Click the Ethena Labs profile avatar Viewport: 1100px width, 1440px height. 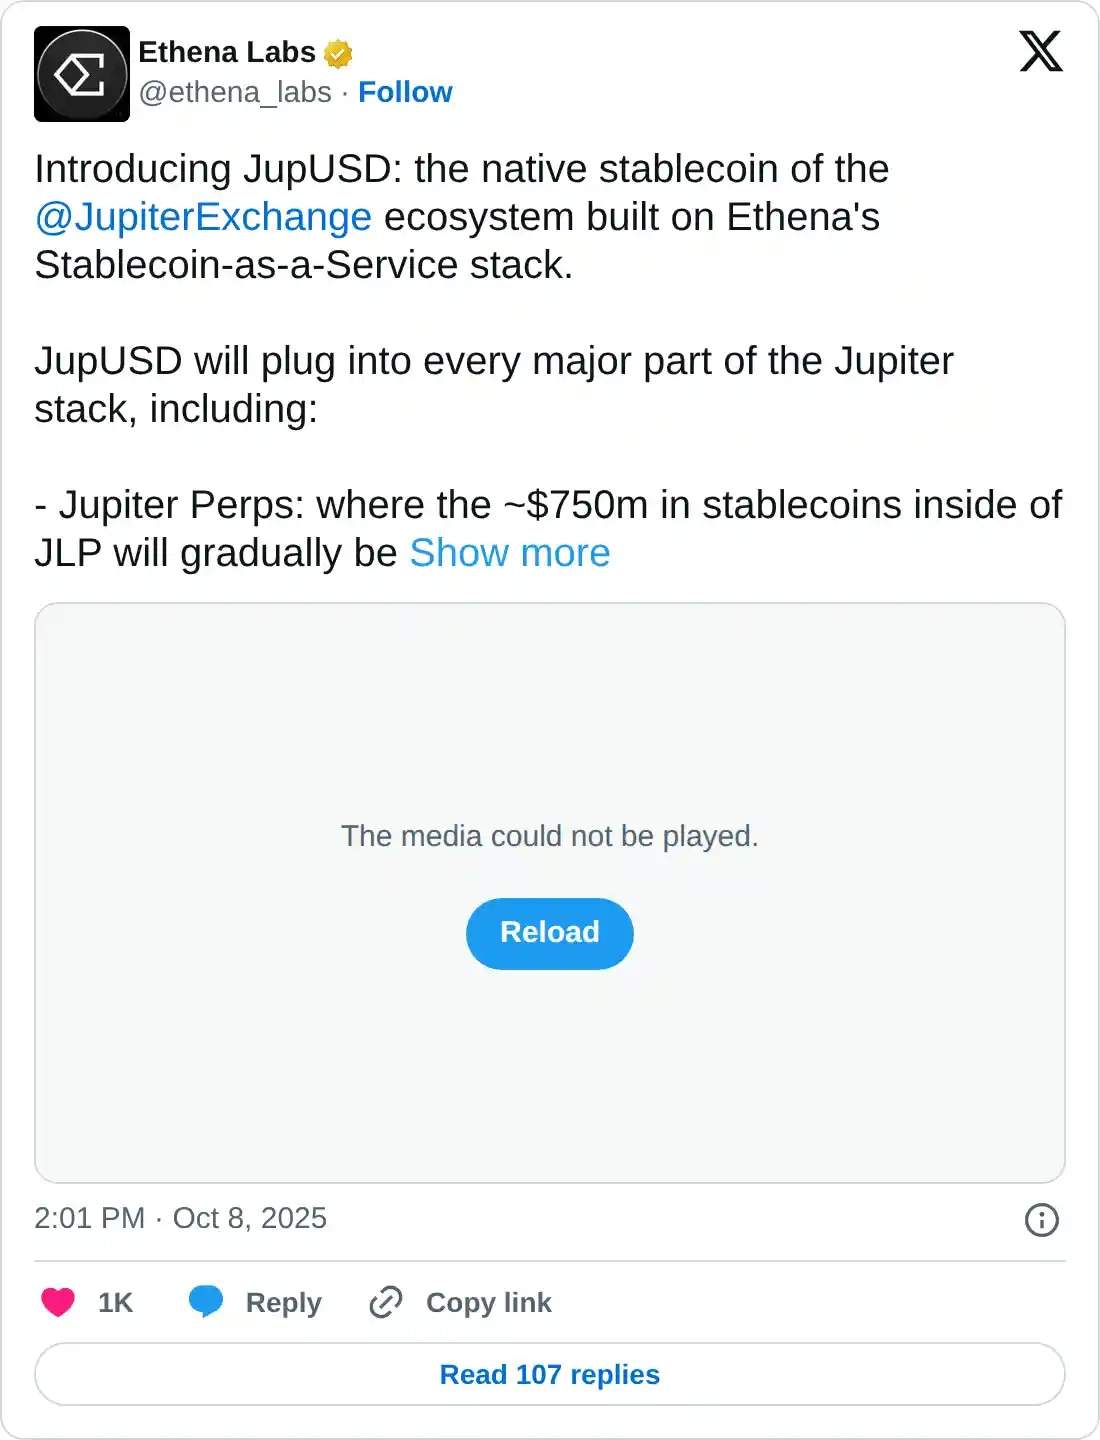pyautogui.click(x=82, y=74)
